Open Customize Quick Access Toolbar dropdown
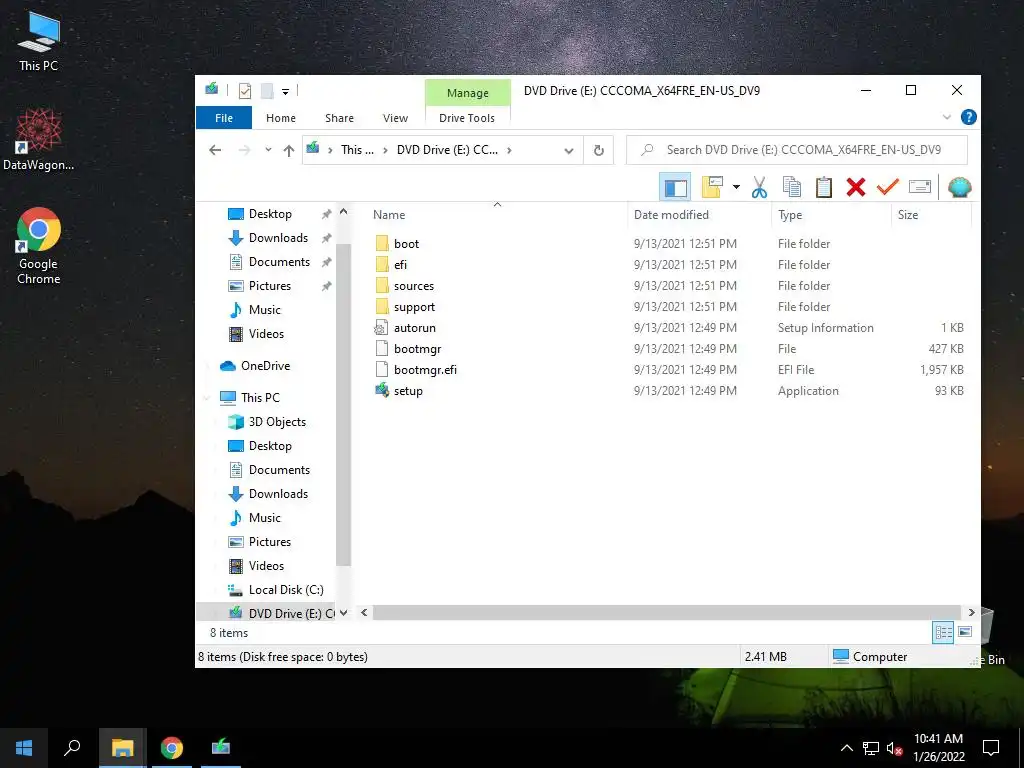This screenshot has height=768, width=1024. point(285,91)
